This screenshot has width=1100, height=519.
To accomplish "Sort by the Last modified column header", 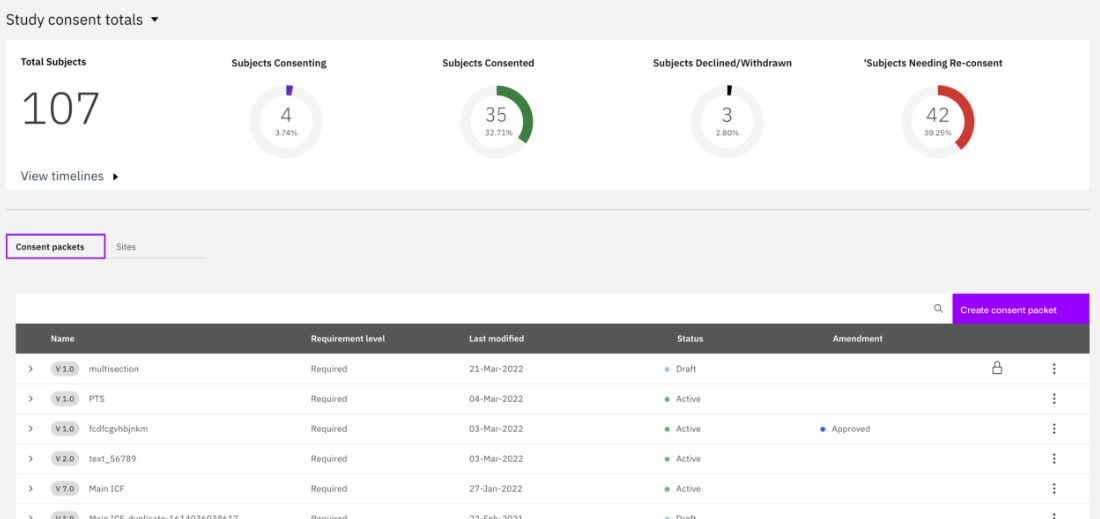I will tap(496, 339).
